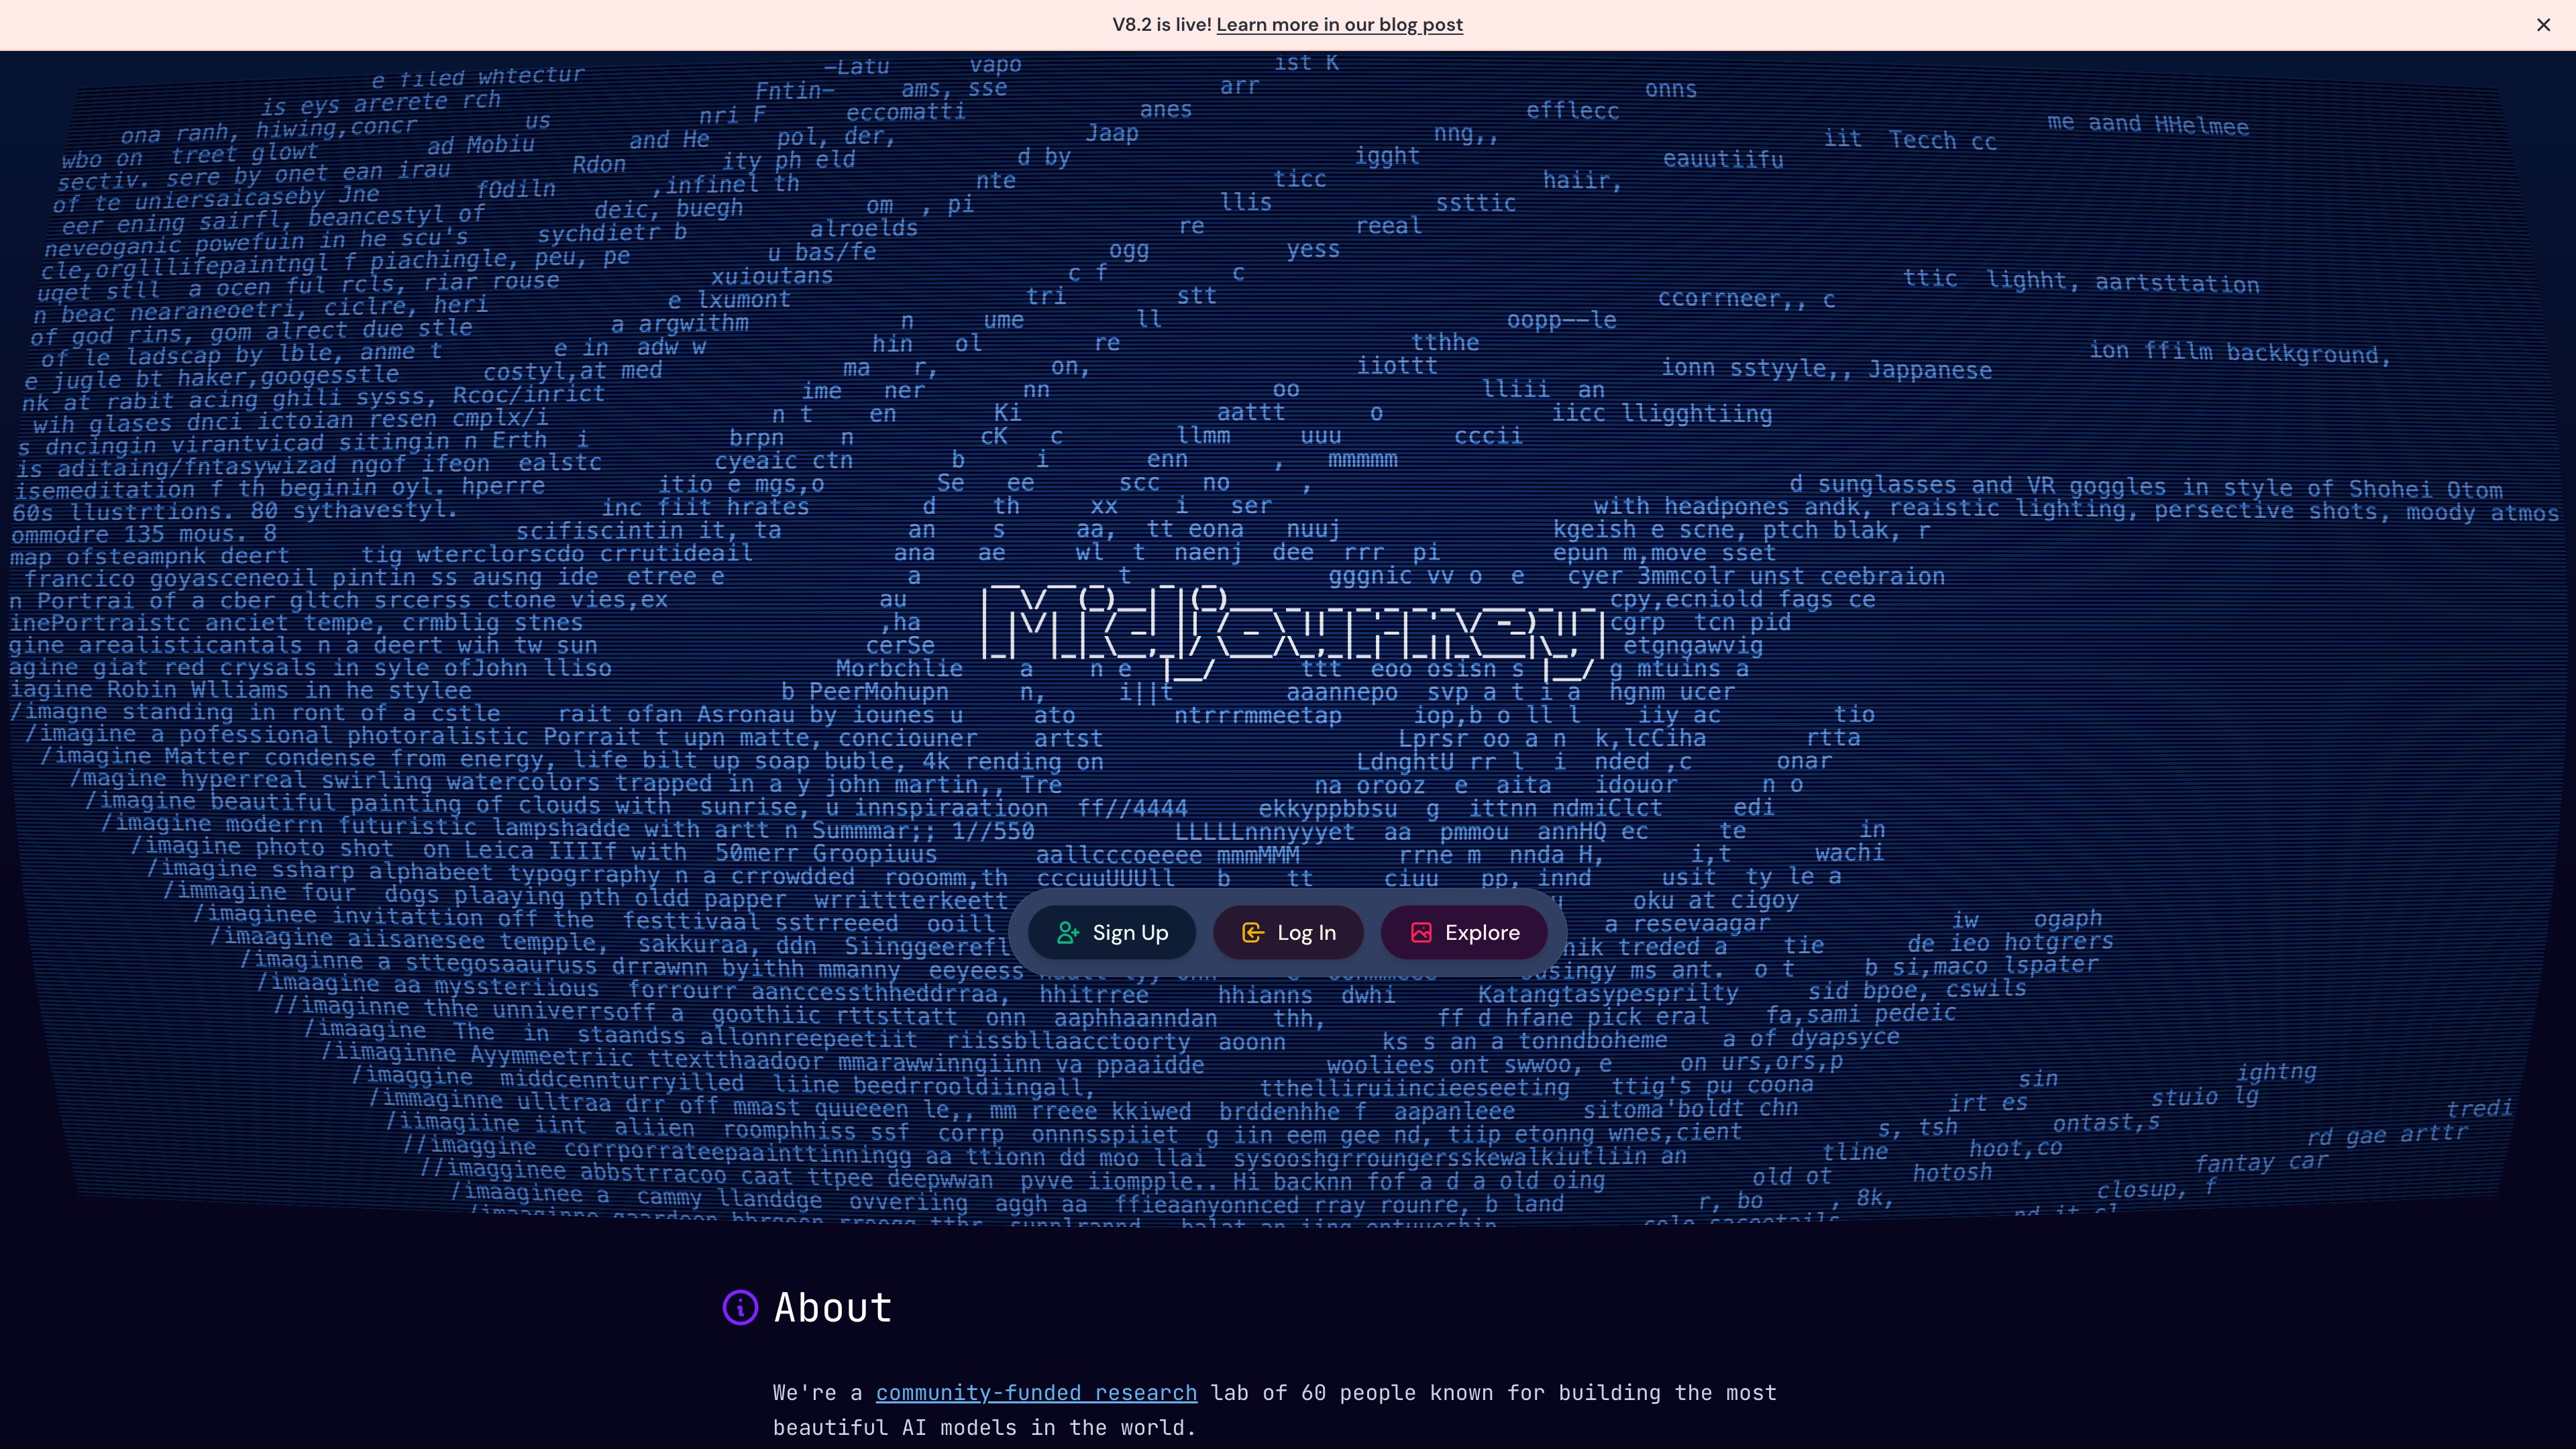Follow the 'community-funded research' link
This screenshot has height=1449, width=2576.
pos(1036,1393)
